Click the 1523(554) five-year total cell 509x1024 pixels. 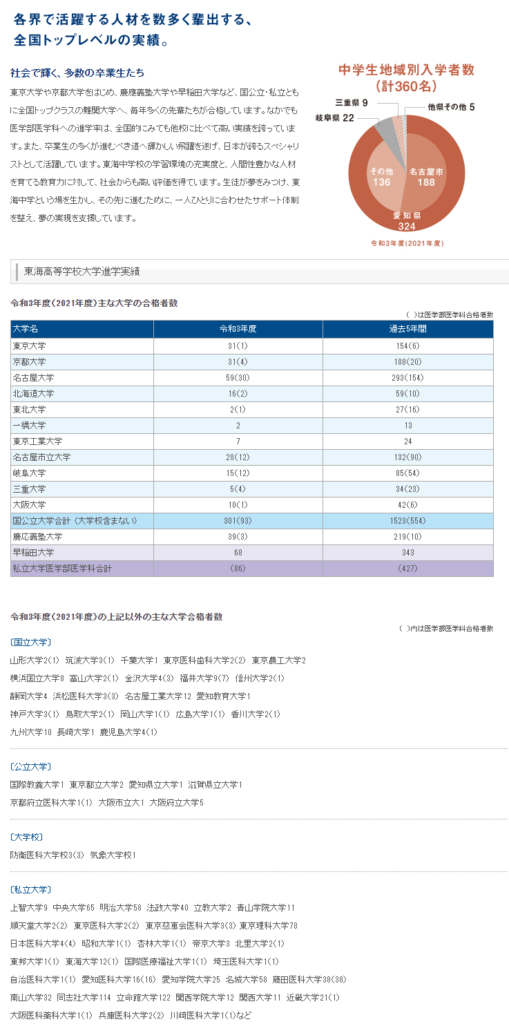(x=408, y=520)
